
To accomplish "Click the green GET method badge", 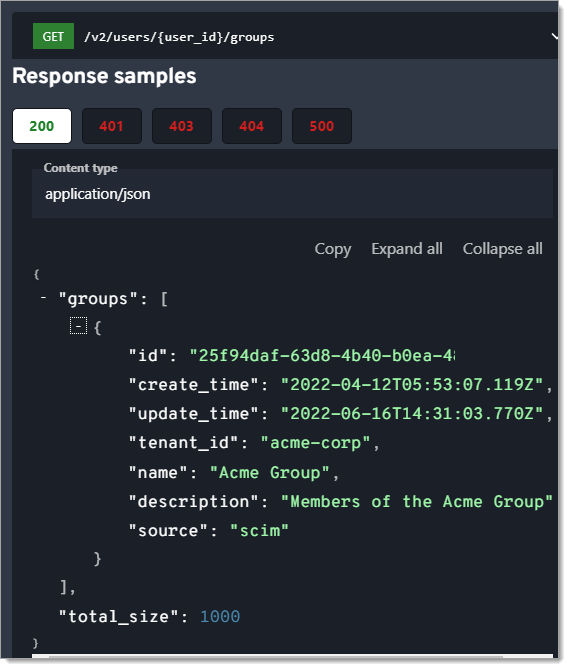I will 53,36.
